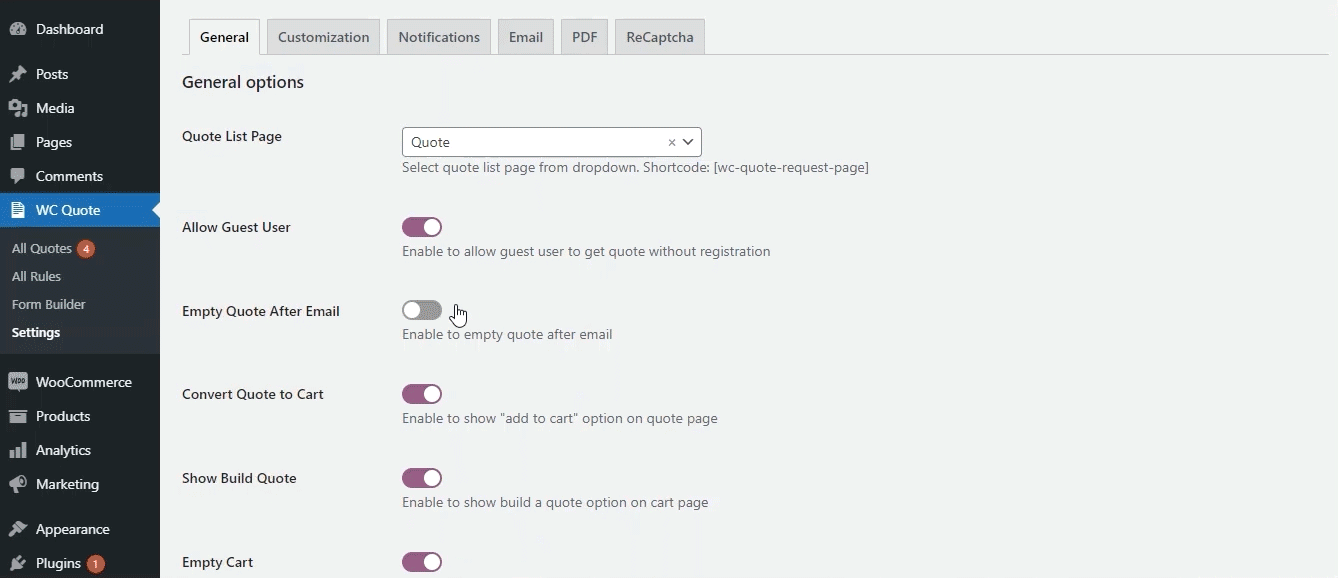Open the ReCaptcha tab
The height and width of the screenshot is (578, 1338).
pyautogui.click(x=660, y=37)
